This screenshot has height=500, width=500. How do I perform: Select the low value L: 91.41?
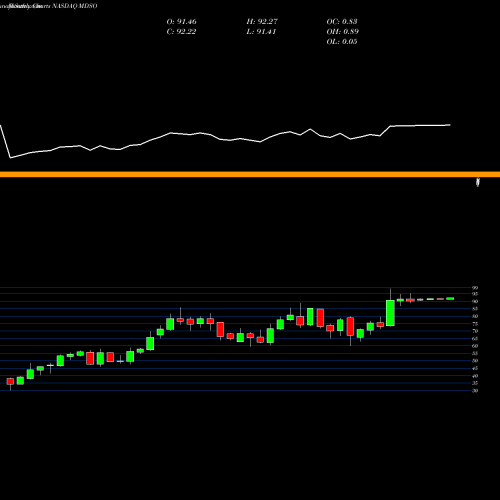click(x=261, y=32)
